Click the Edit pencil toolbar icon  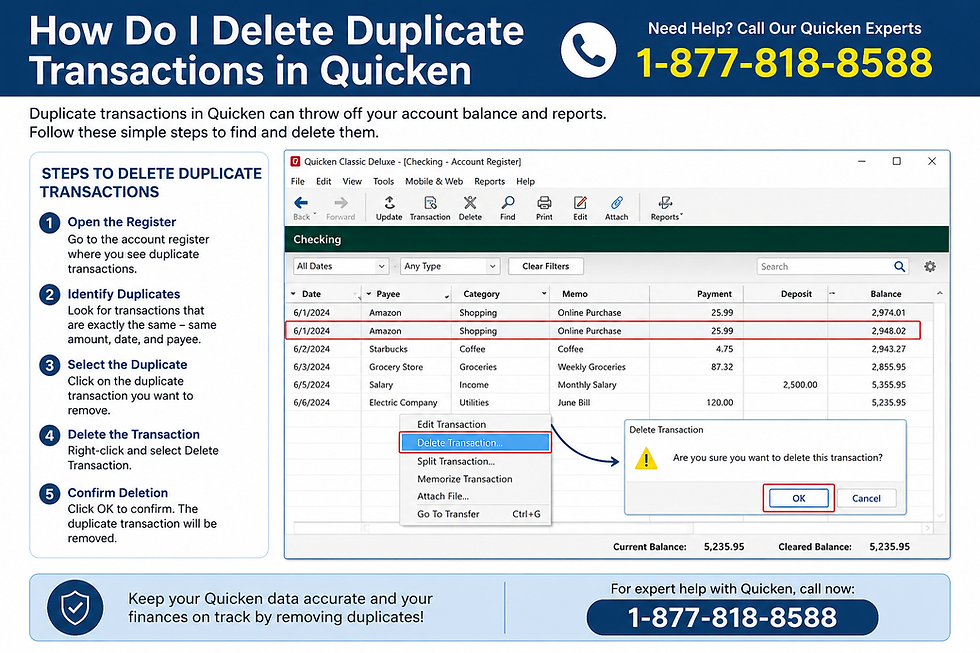(580, 202)
